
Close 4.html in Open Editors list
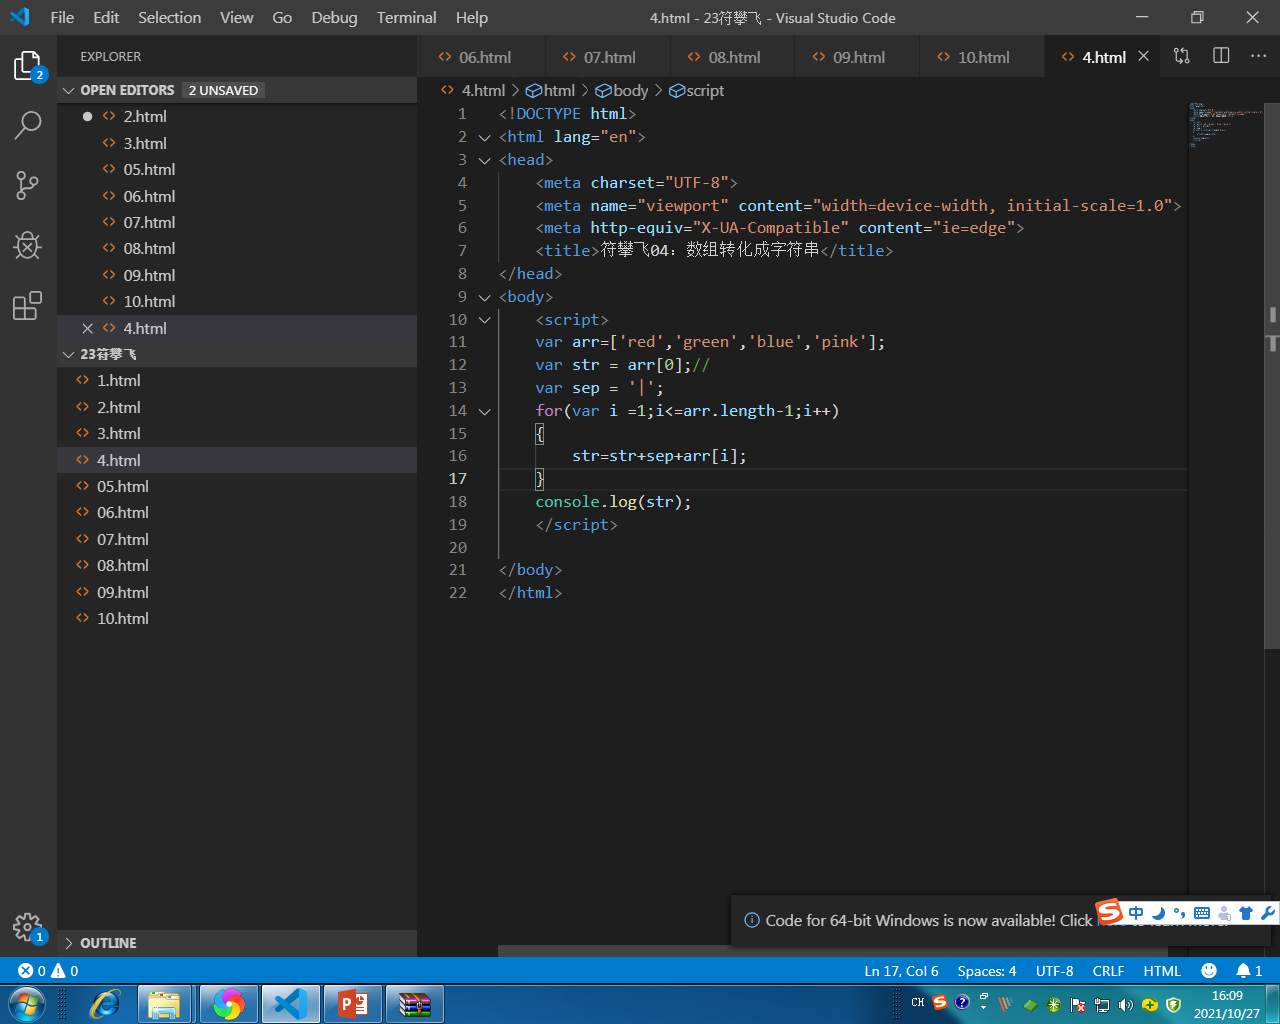point(87,328)
